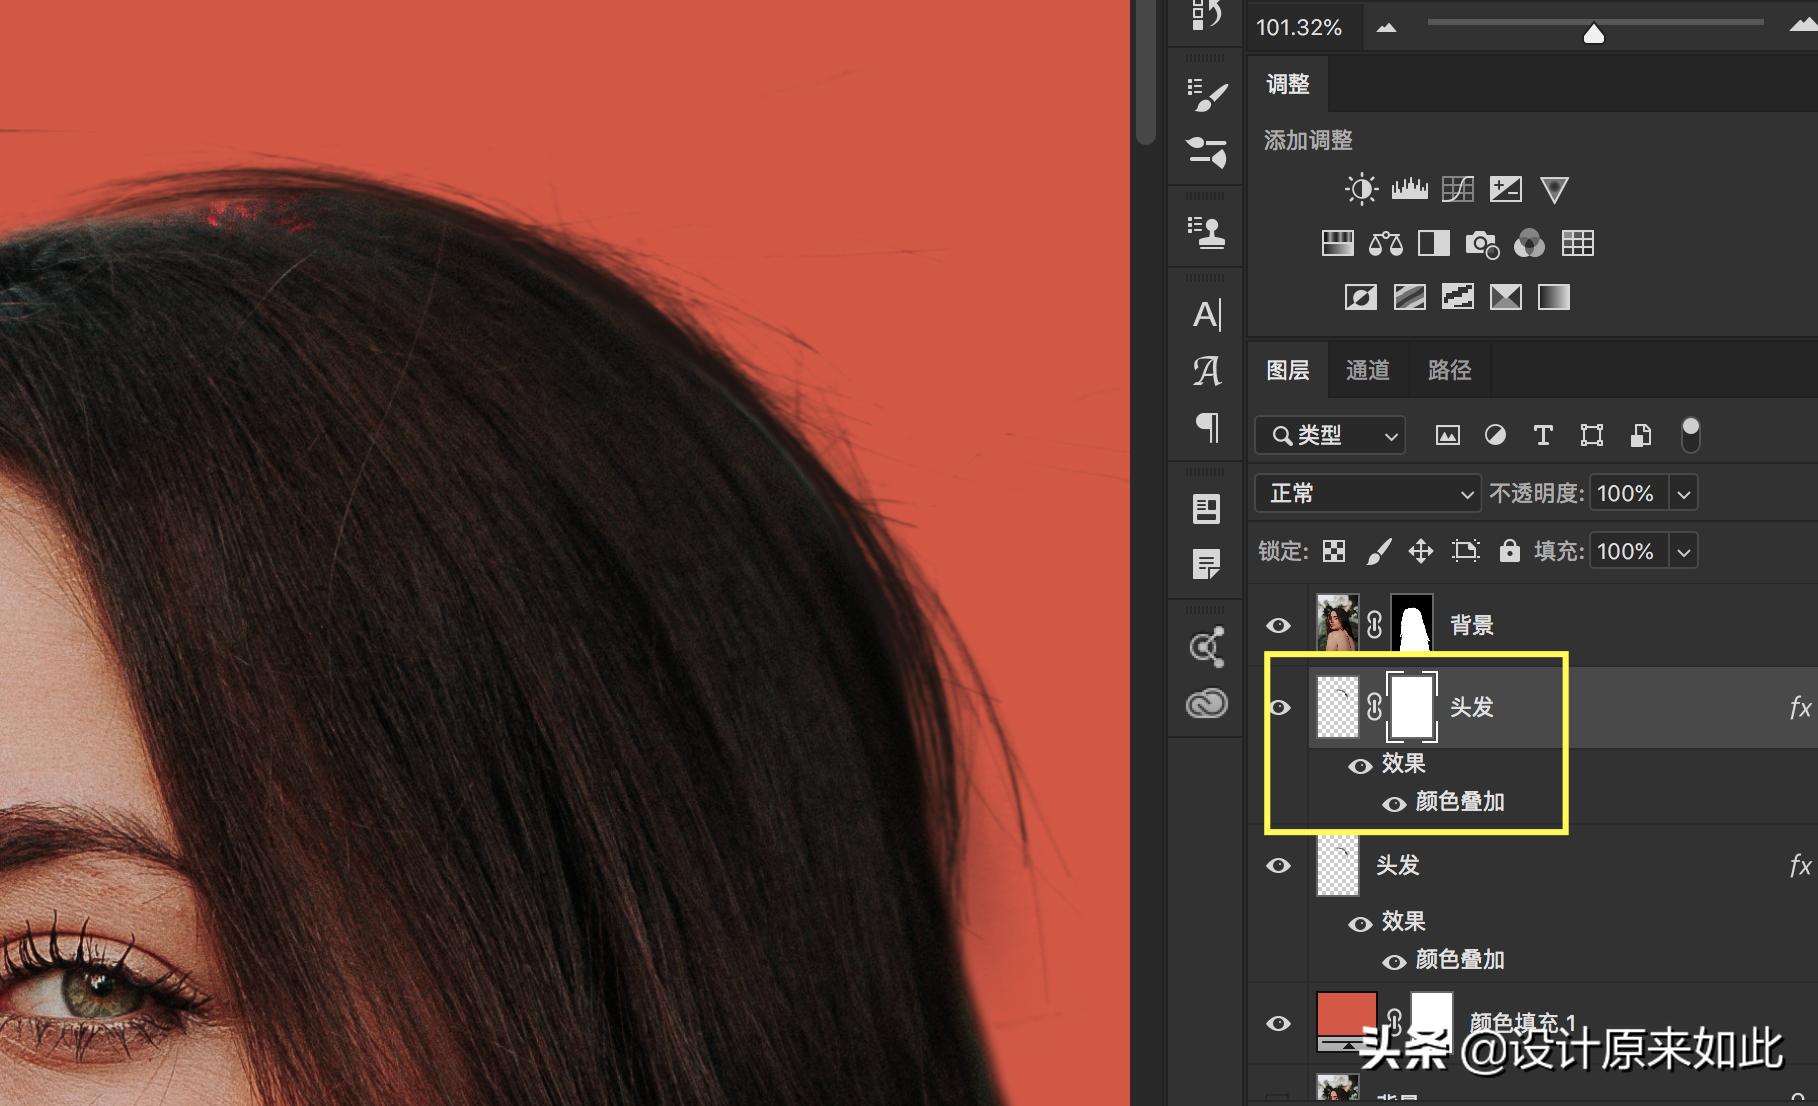1818x1106 pixels.
Task: Hide the 颜色填充 1 layer
Action: point(1278,1023)
